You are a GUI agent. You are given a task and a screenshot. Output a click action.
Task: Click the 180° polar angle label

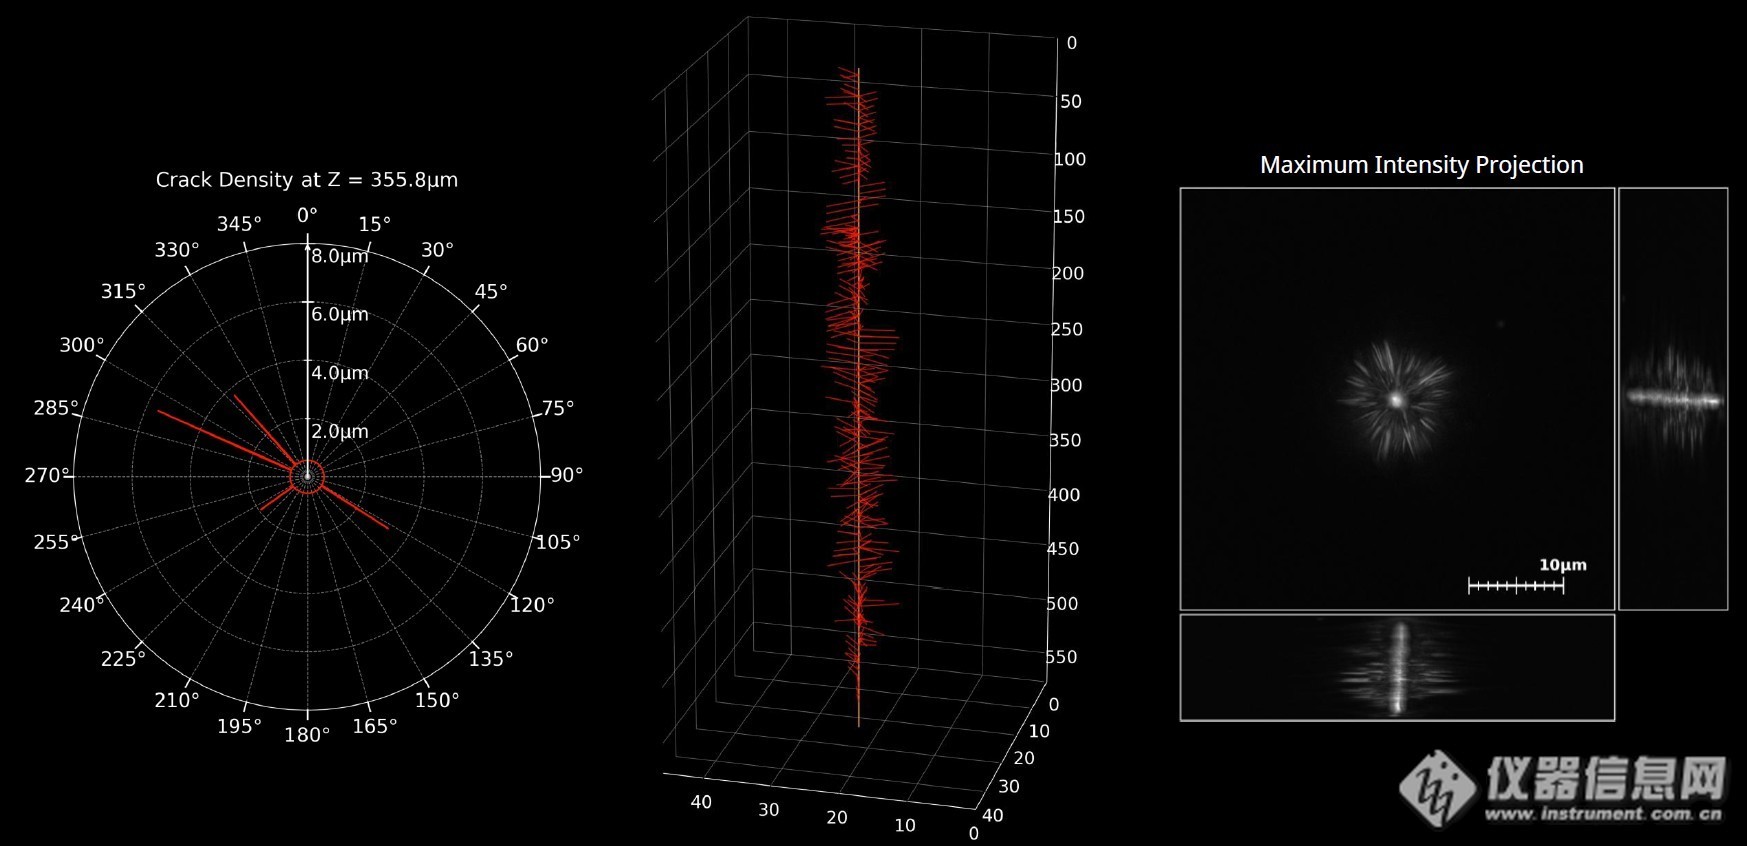coord(307,735)
